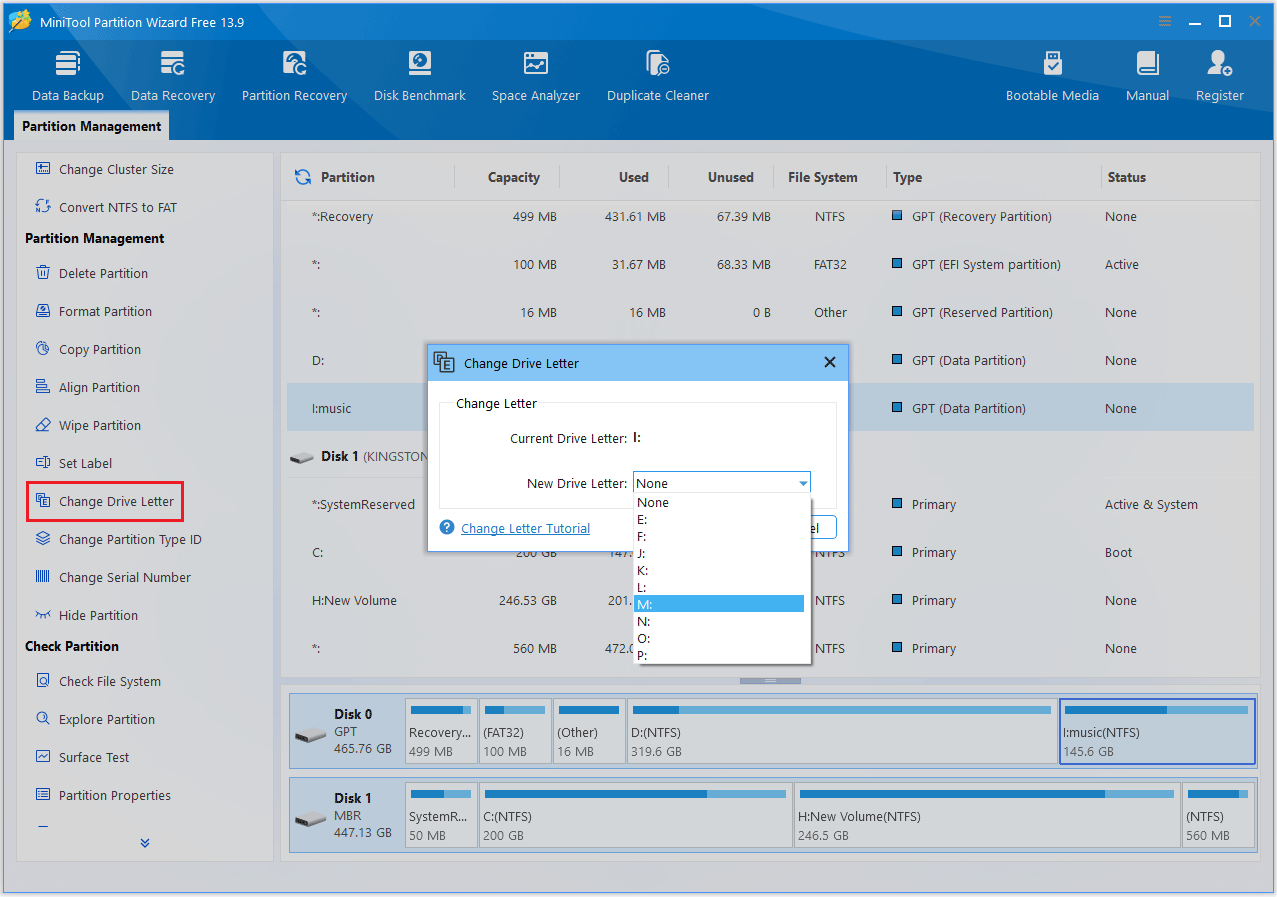Viewport: 1277px width, 897px height.
Task: Select Disk 1 MBR in disk map
Action: [348, 816]
